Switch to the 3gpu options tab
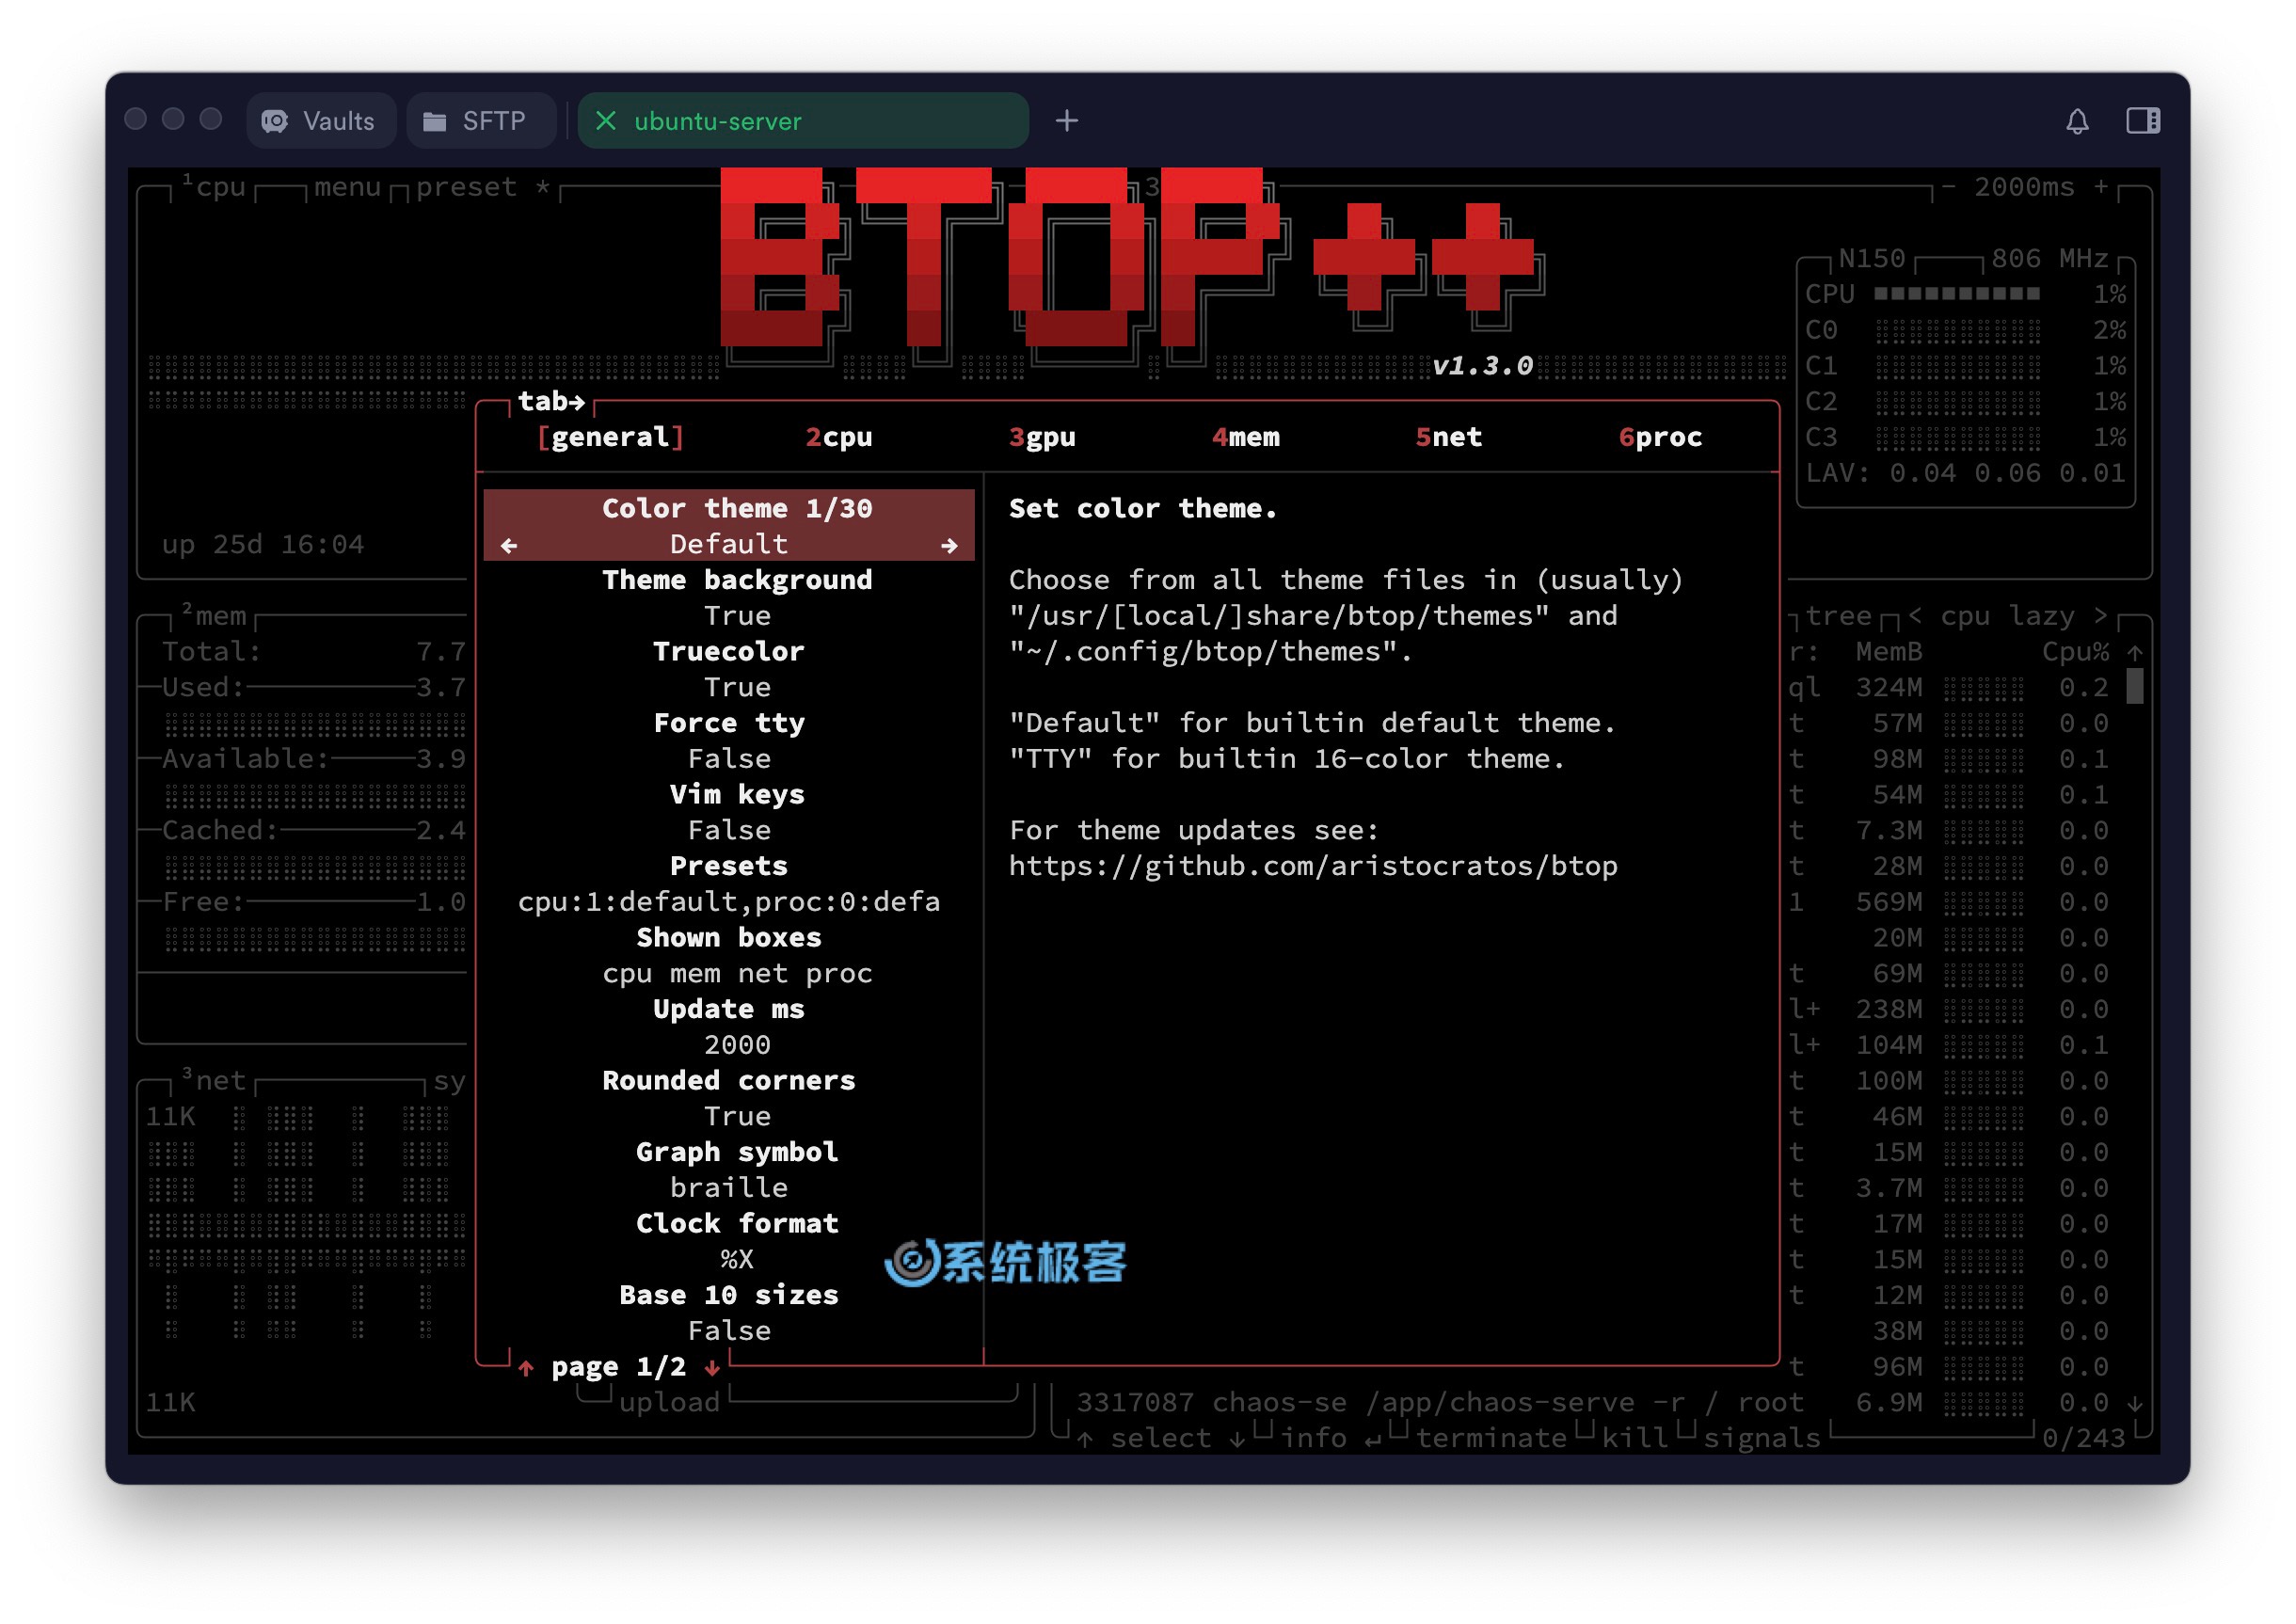The height and width of the screenshot is (1624, 2296). (1042, 437)
